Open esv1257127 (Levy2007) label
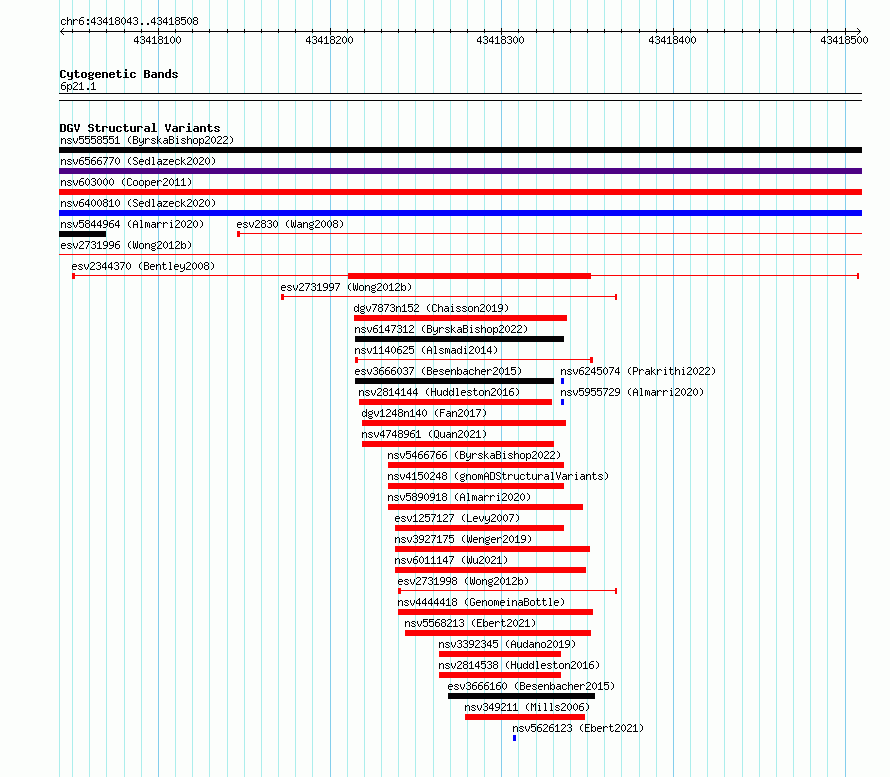Viewport: 890px width, 777px height. point(457,518)
